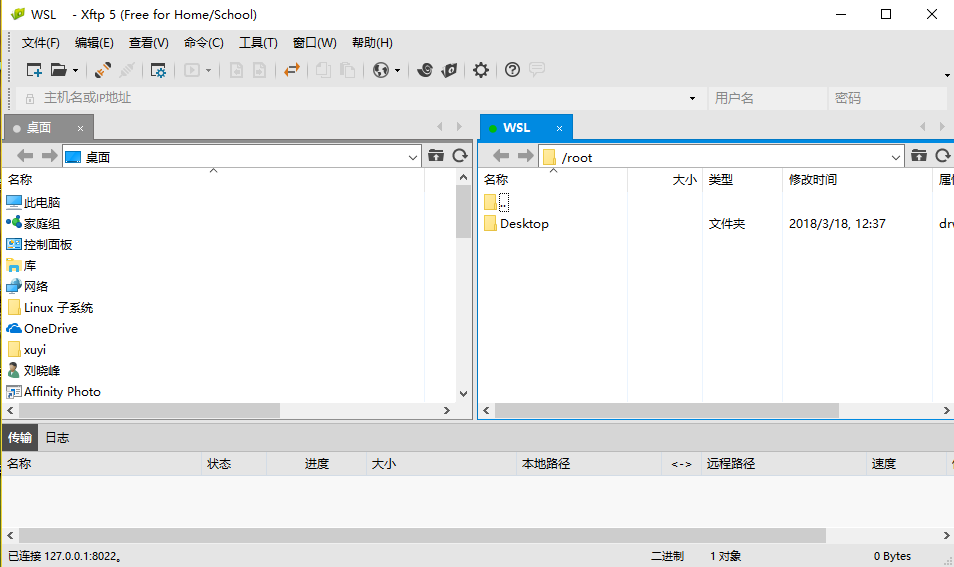Image resolution: width=954 pixels, height=567 pixels.
Task: Select OneDrive in the local file list
Action: tap(50, 329)
